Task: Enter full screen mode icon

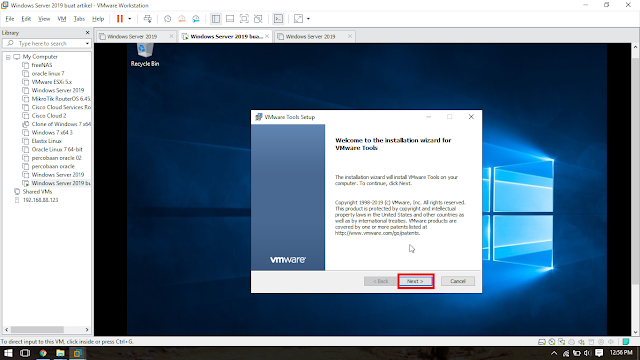Action: coord(244,19)
